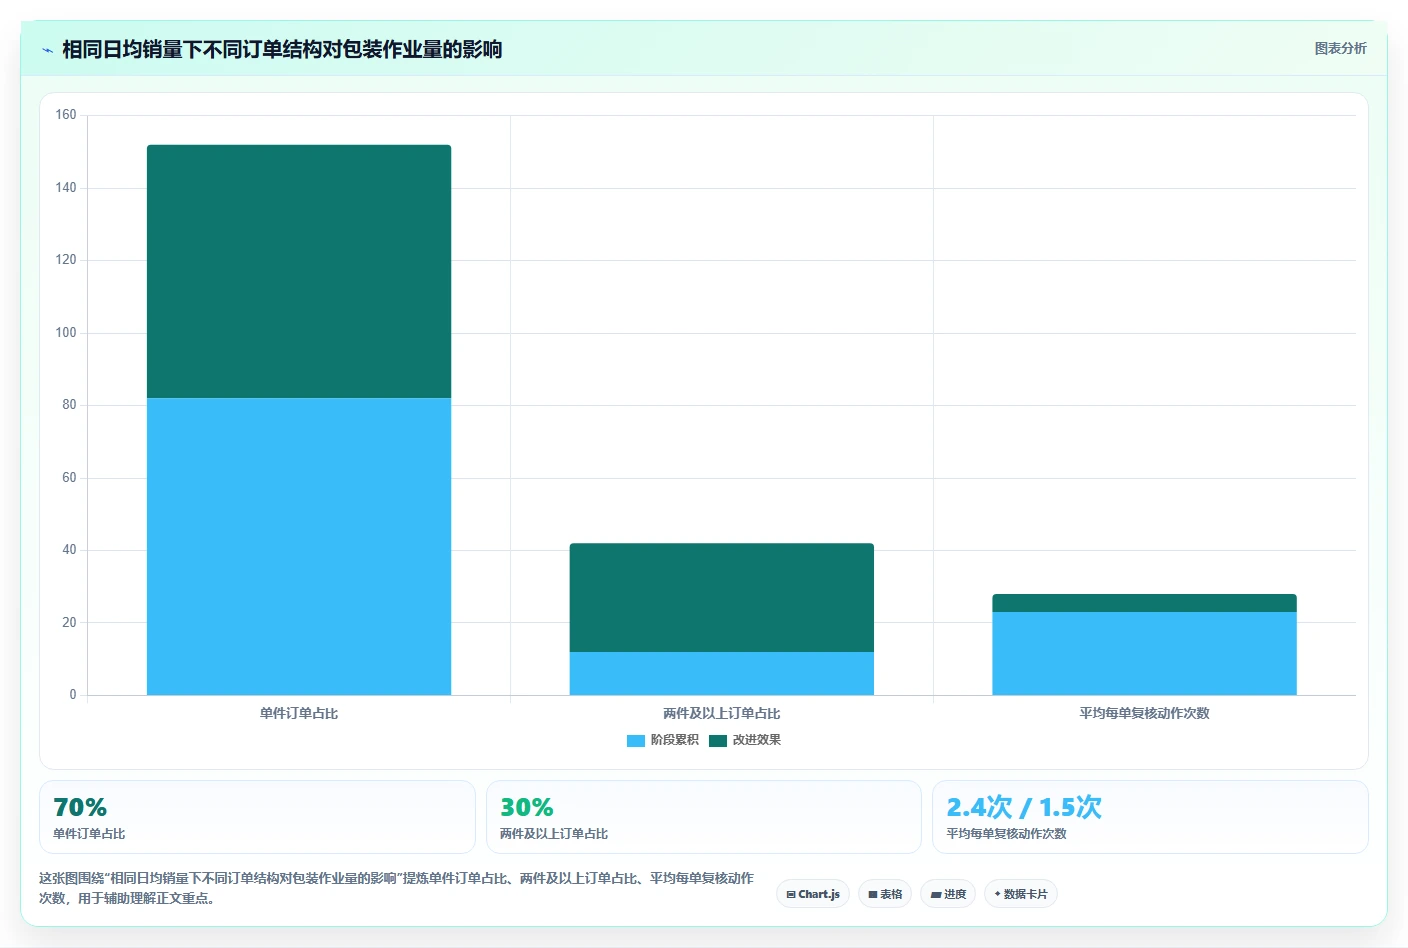
Task: Click the dark green 改进效果 legend swatch
Action: (718, 741)
